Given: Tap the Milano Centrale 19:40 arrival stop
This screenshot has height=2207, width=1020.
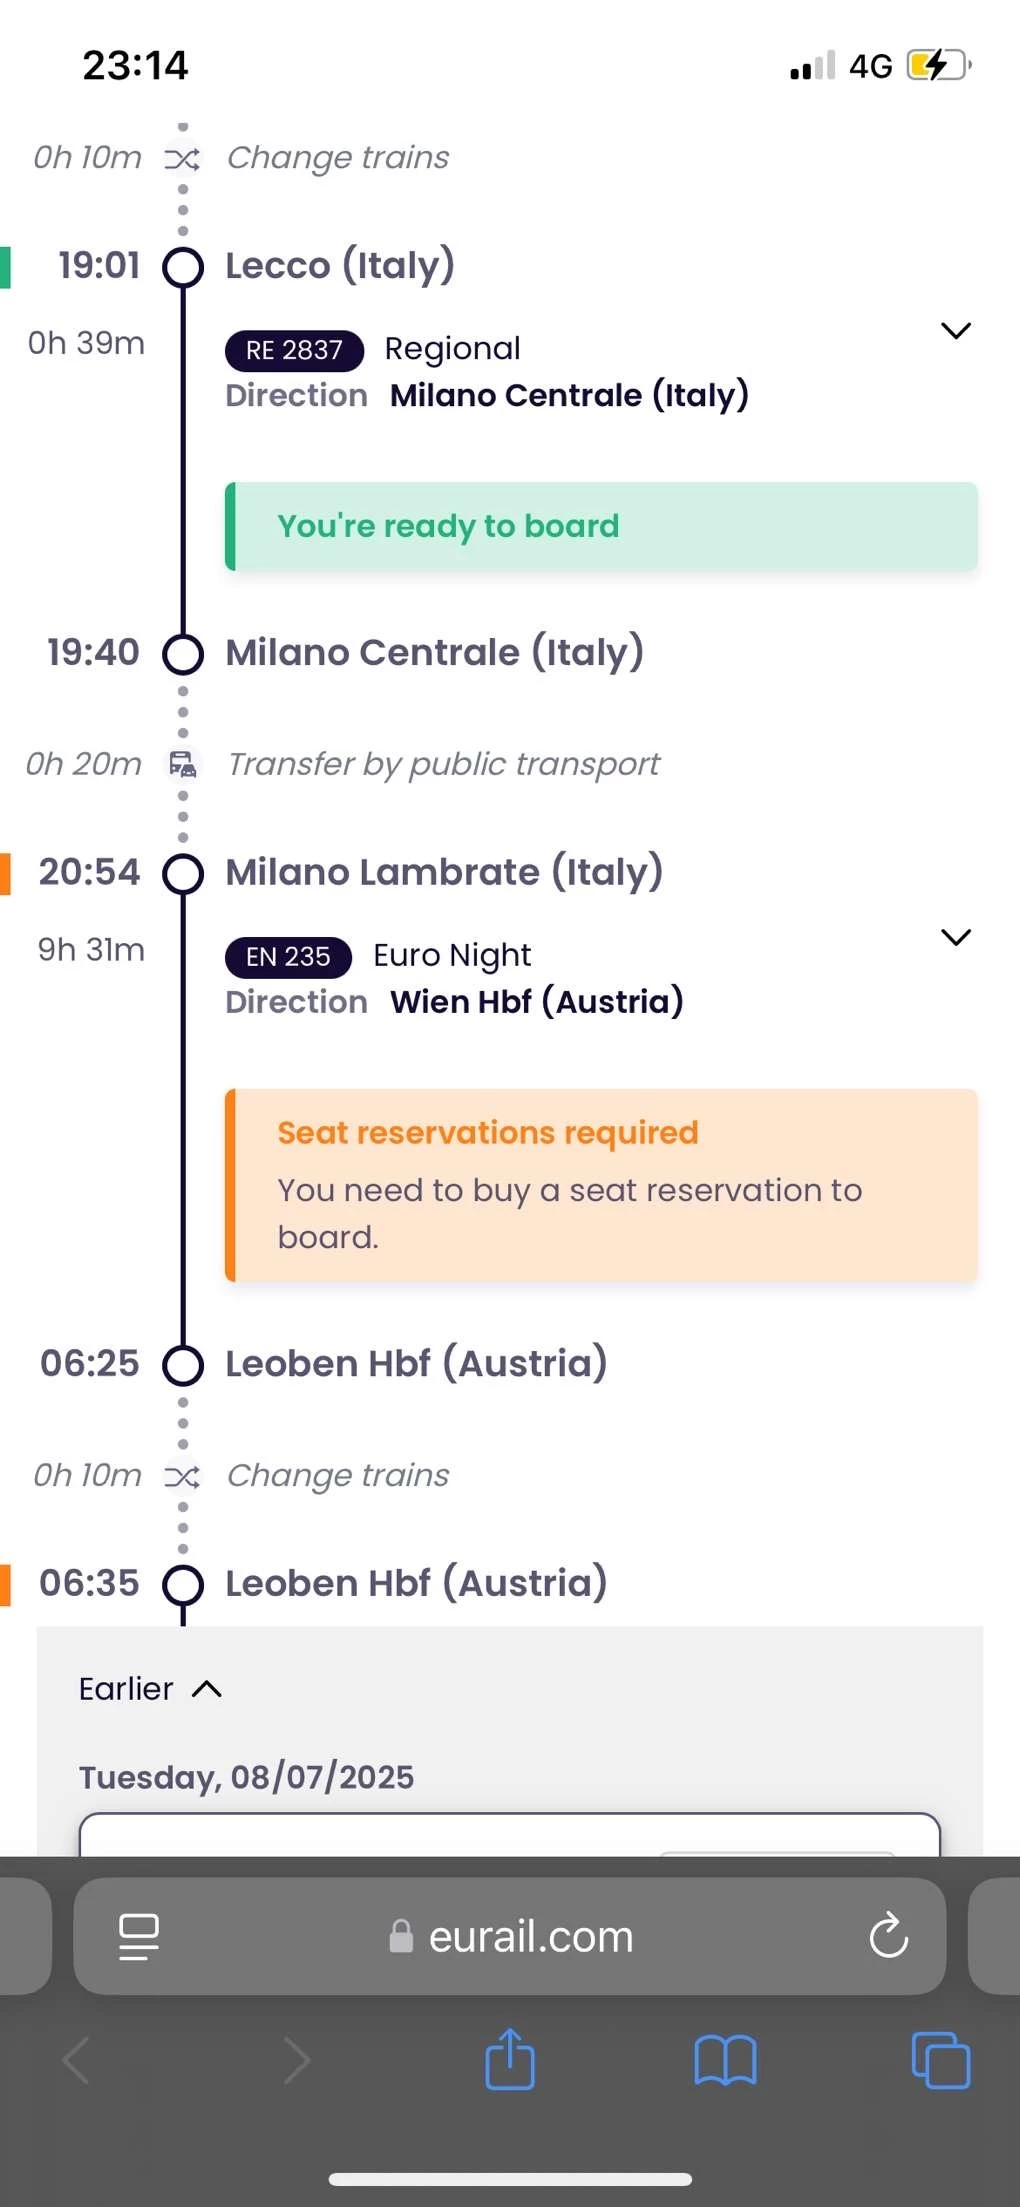Looking at the screenshot, I should (433, 653).
